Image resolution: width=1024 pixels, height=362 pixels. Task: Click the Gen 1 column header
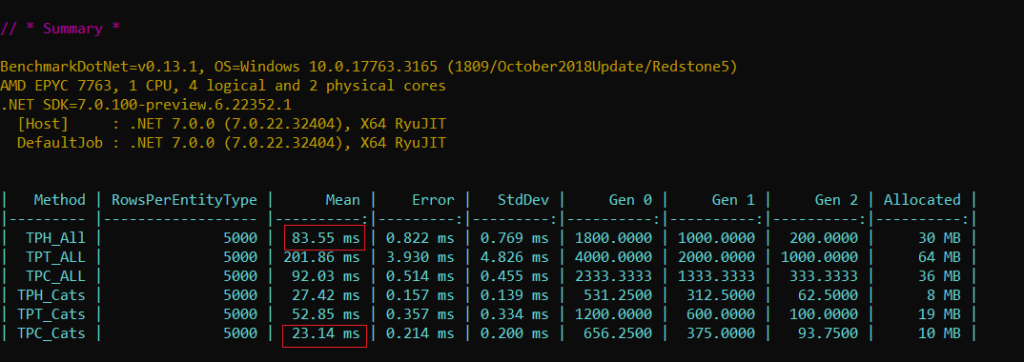coord(733,199)
